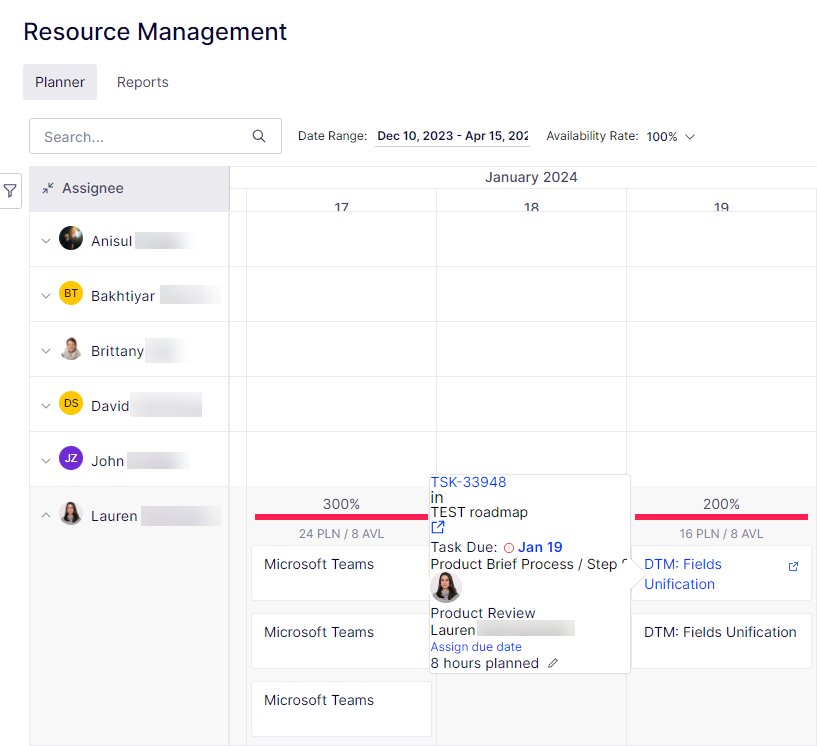817x746 pixels.
Task: Open the TSK-33948 task link
Action: (468, 482)
